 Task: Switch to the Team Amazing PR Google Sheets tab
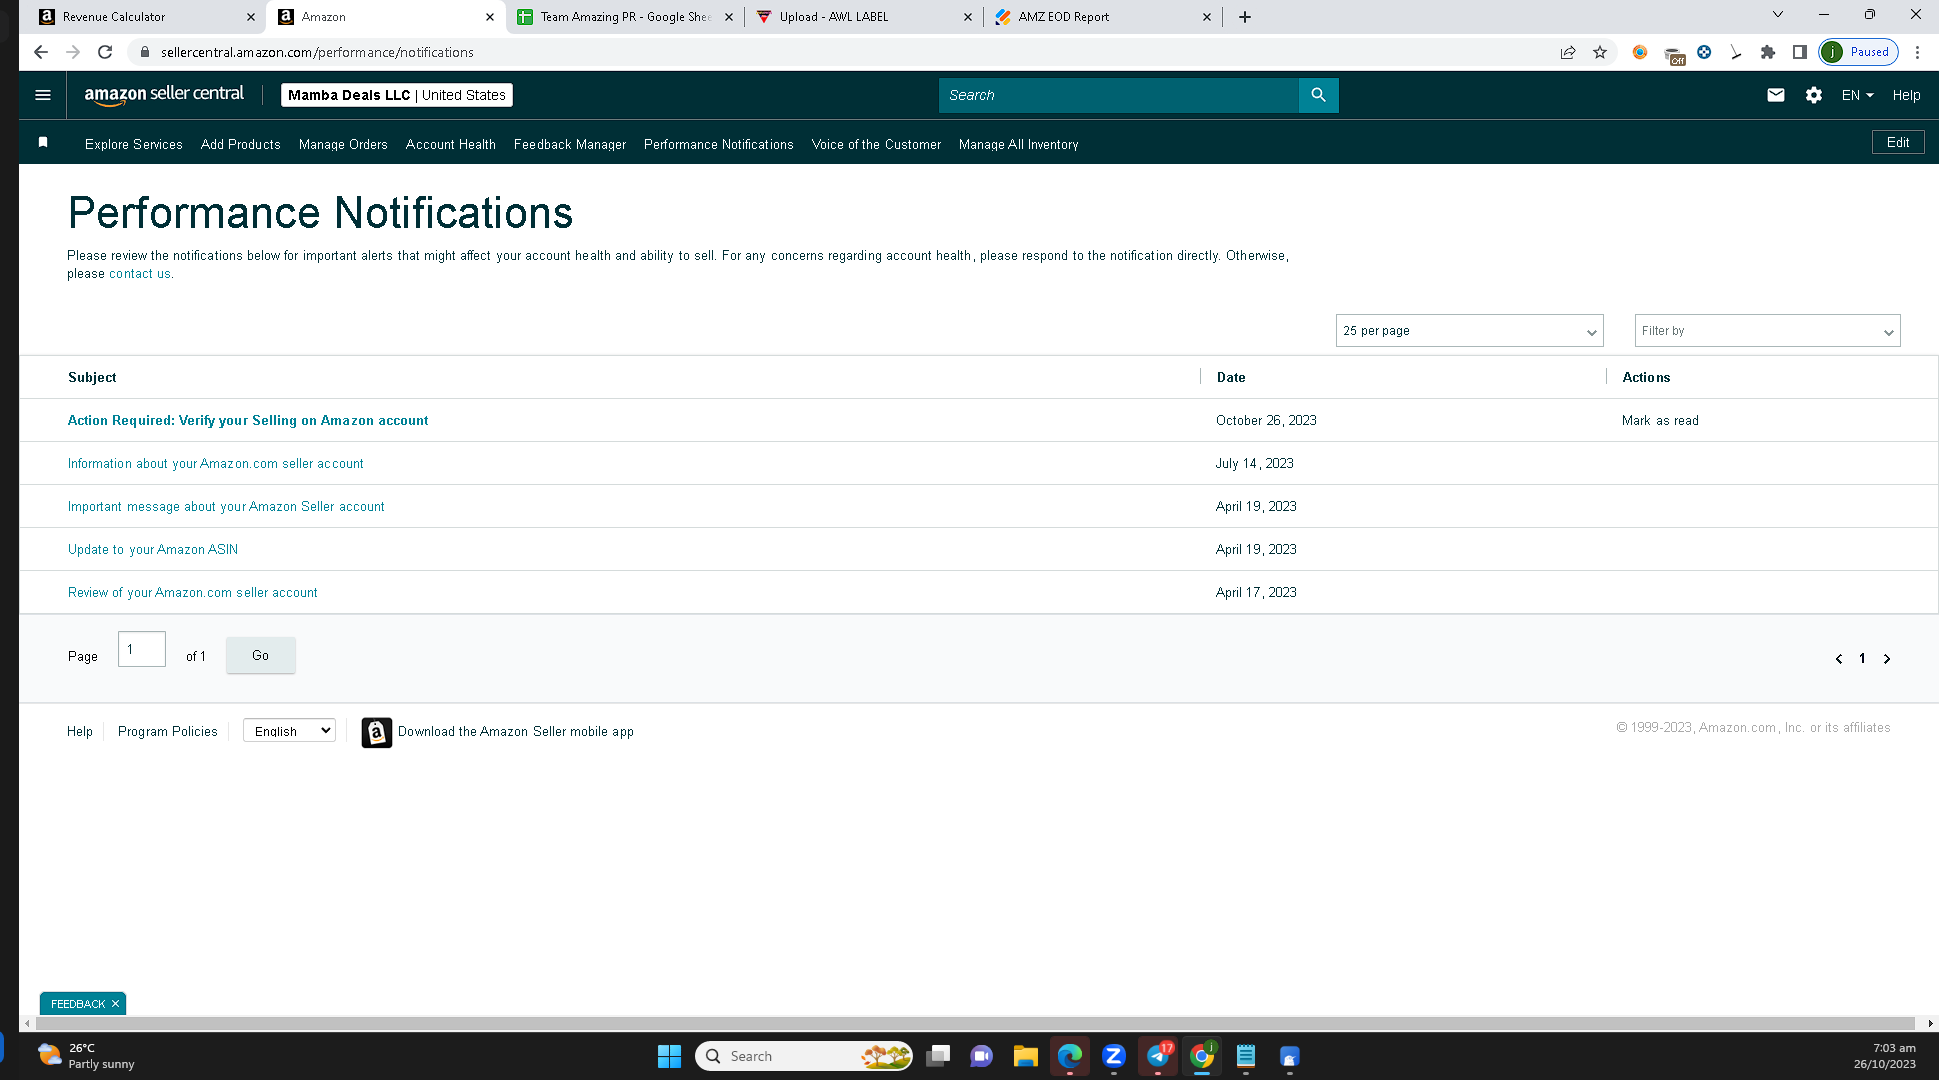624,17
